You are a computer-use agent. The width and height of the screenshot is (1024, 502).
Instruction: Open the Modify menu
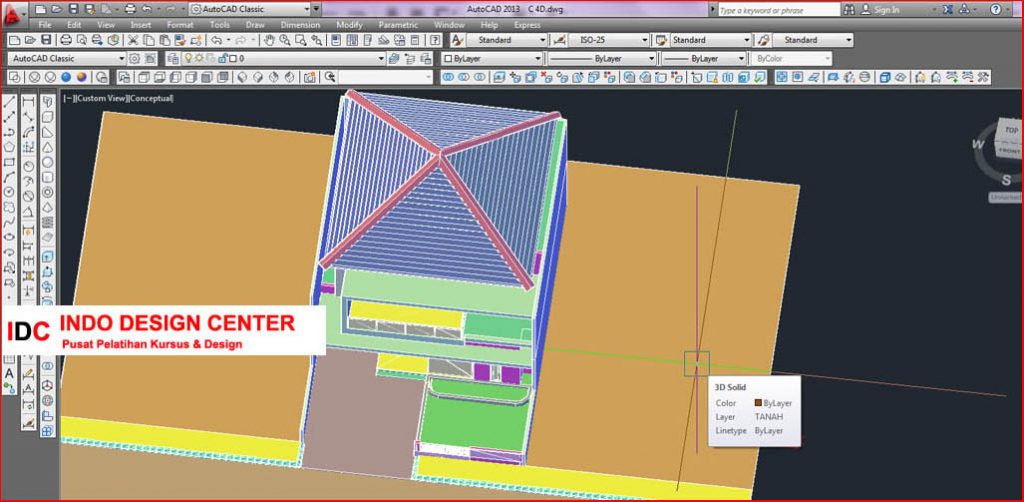(x=349, y=25)
